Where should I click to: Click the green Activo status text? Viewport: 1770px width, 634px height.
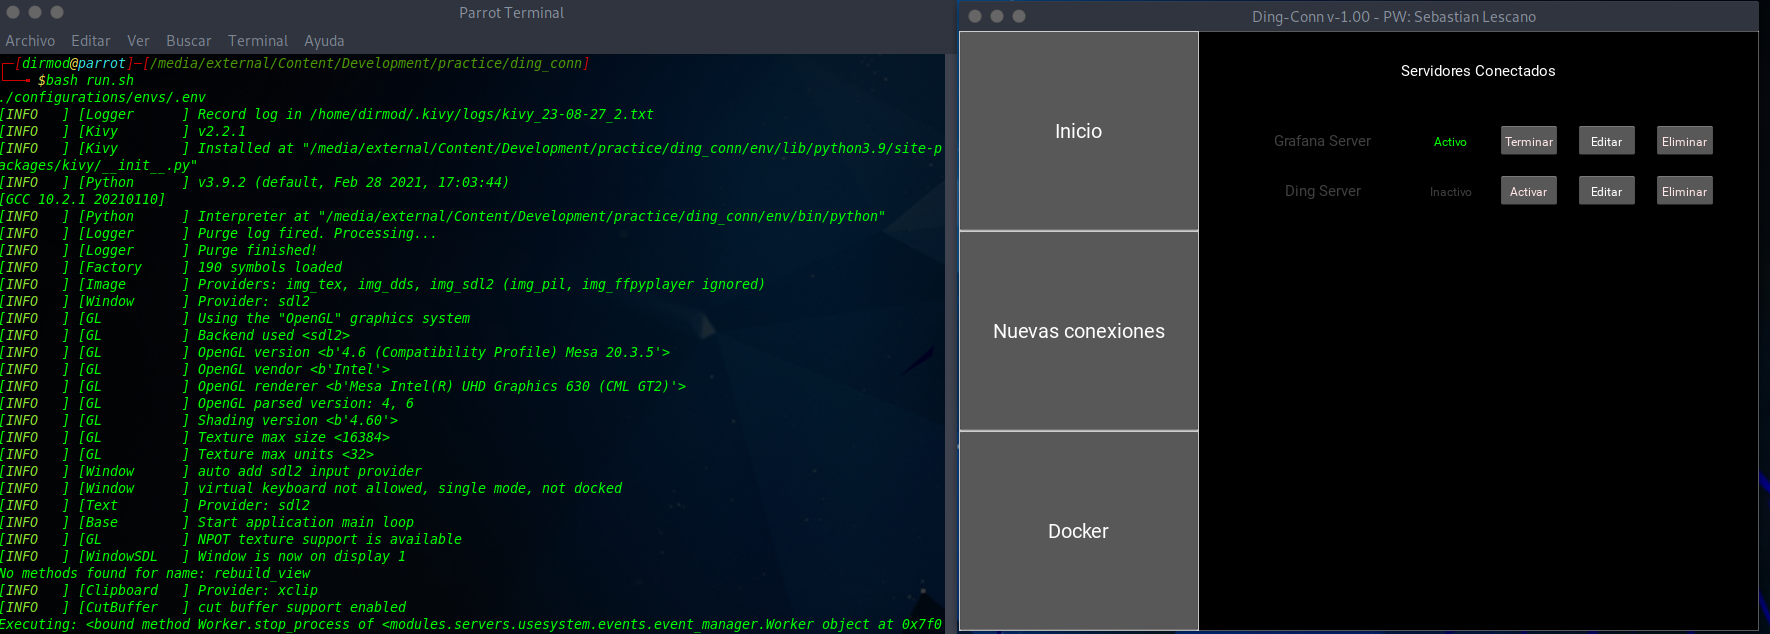pyautogui.click(x=1450, y=142)
